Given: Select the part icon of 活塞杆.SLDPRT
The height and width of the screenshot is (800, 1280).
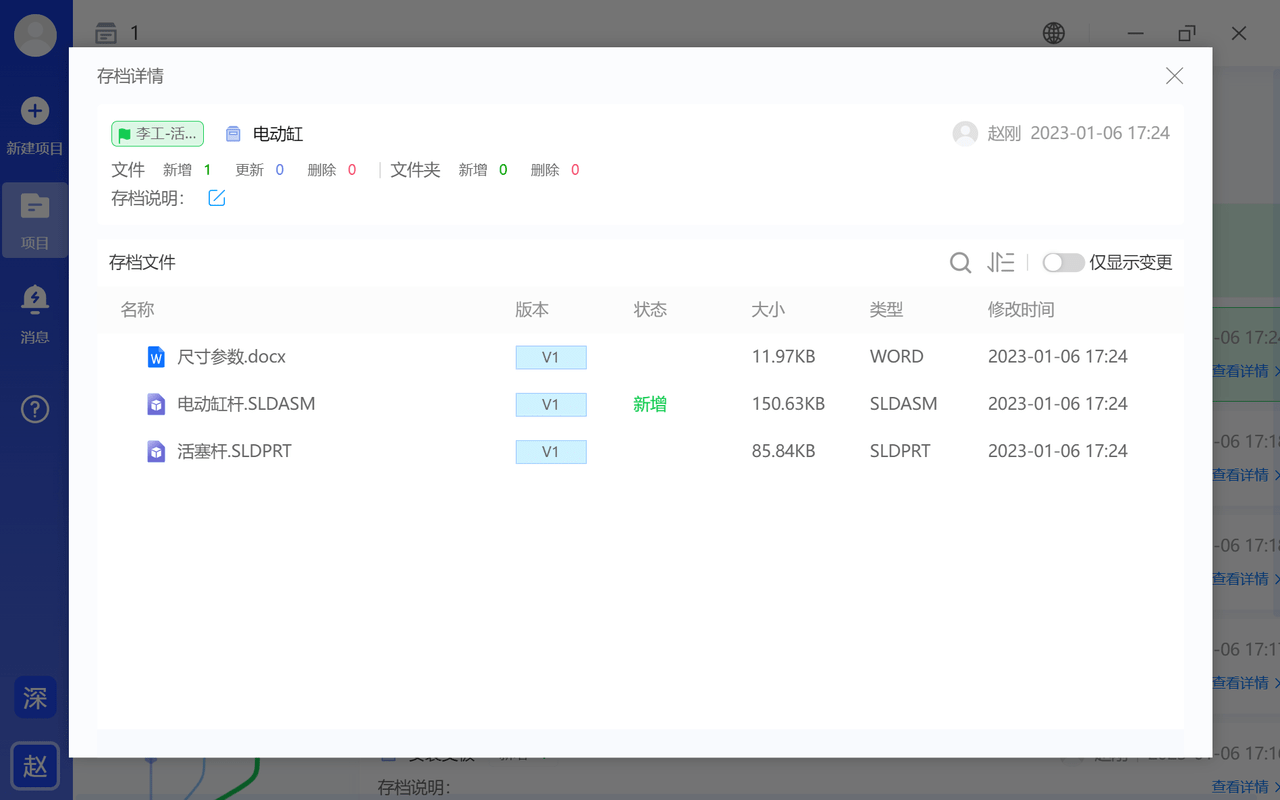Looking at the screenshot, I should pos(156,451).
